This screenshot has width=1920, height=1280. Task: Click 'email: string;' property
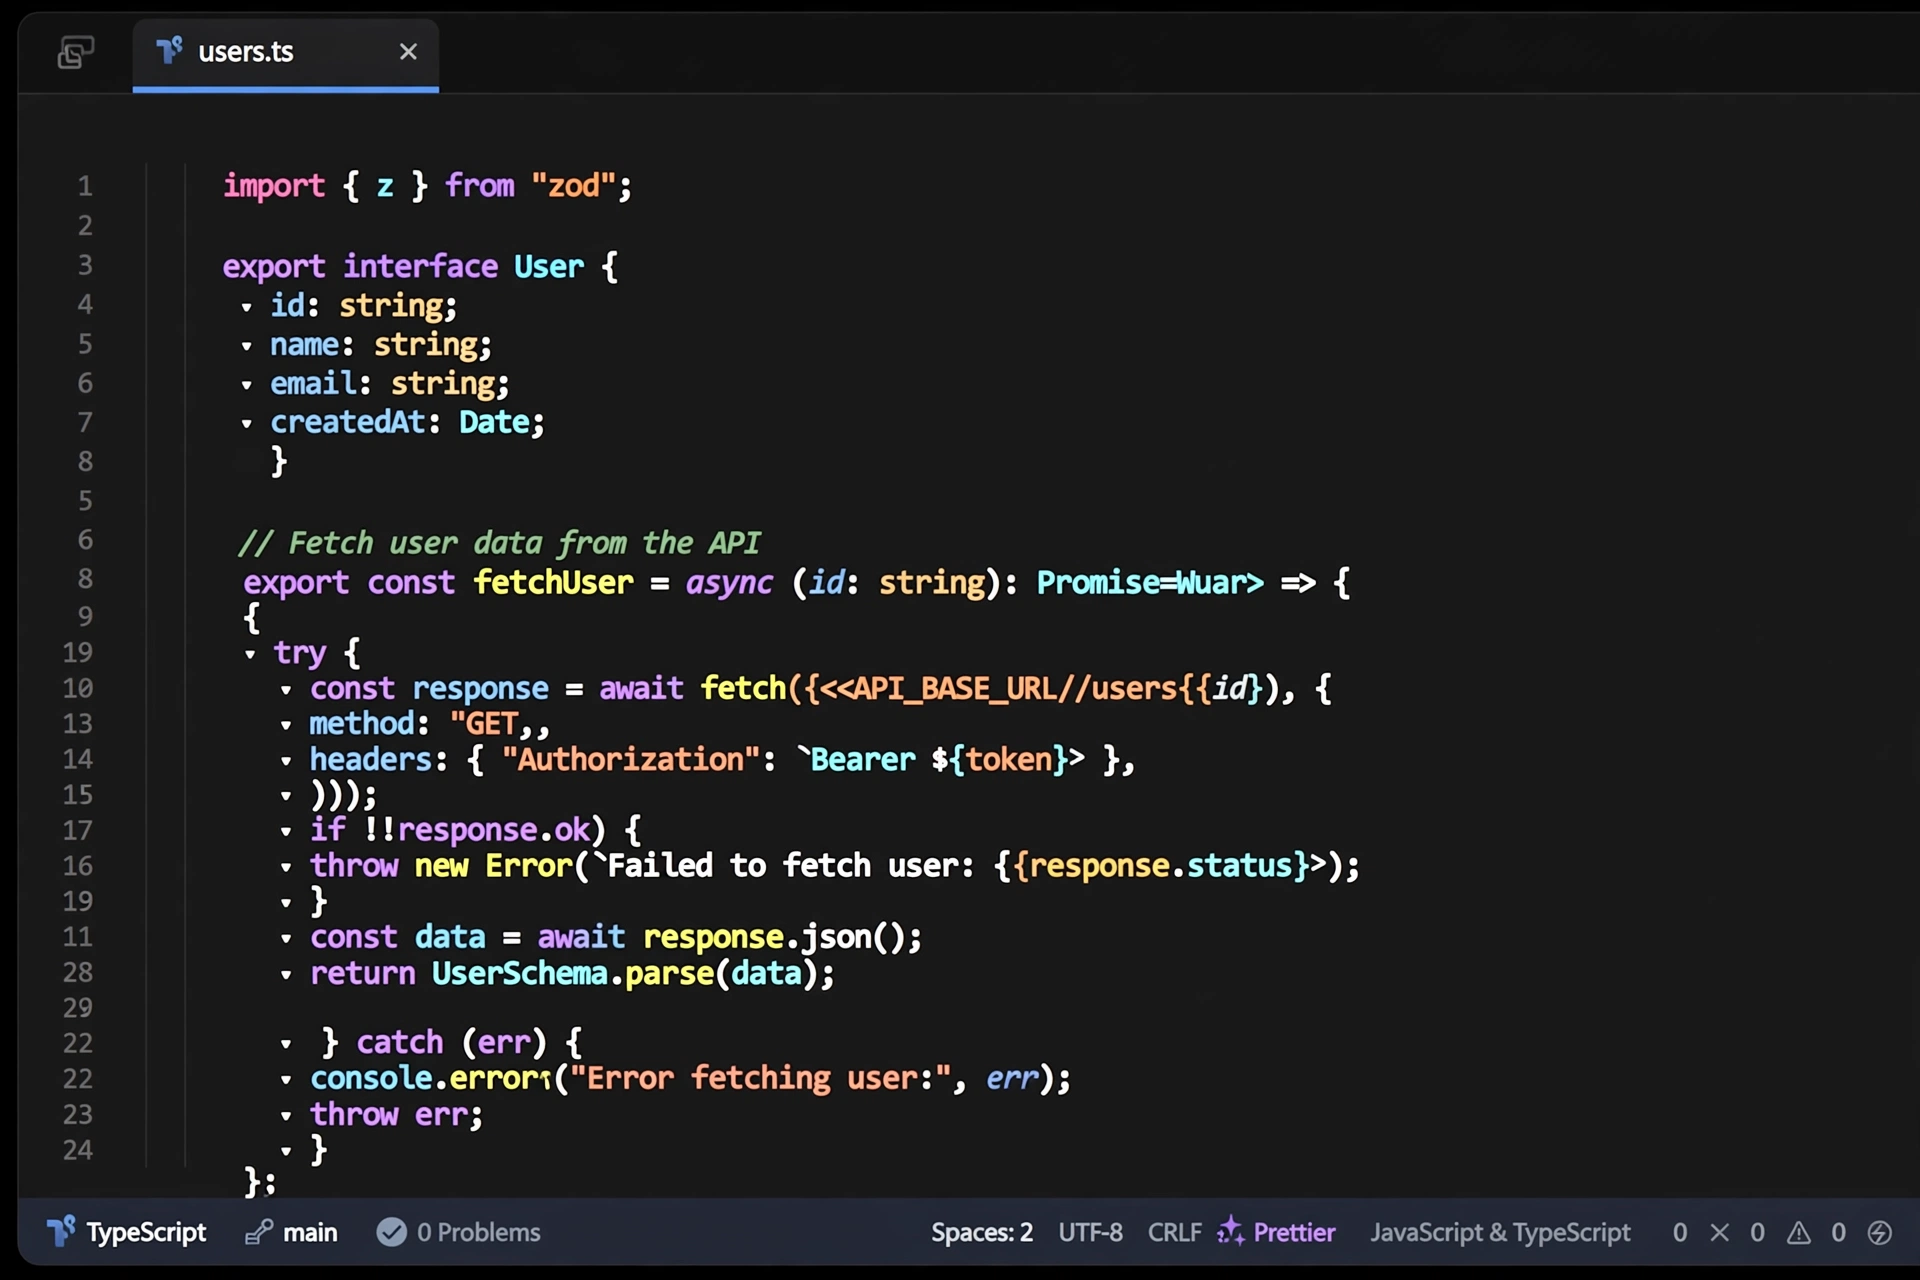[x=390, y=384]
